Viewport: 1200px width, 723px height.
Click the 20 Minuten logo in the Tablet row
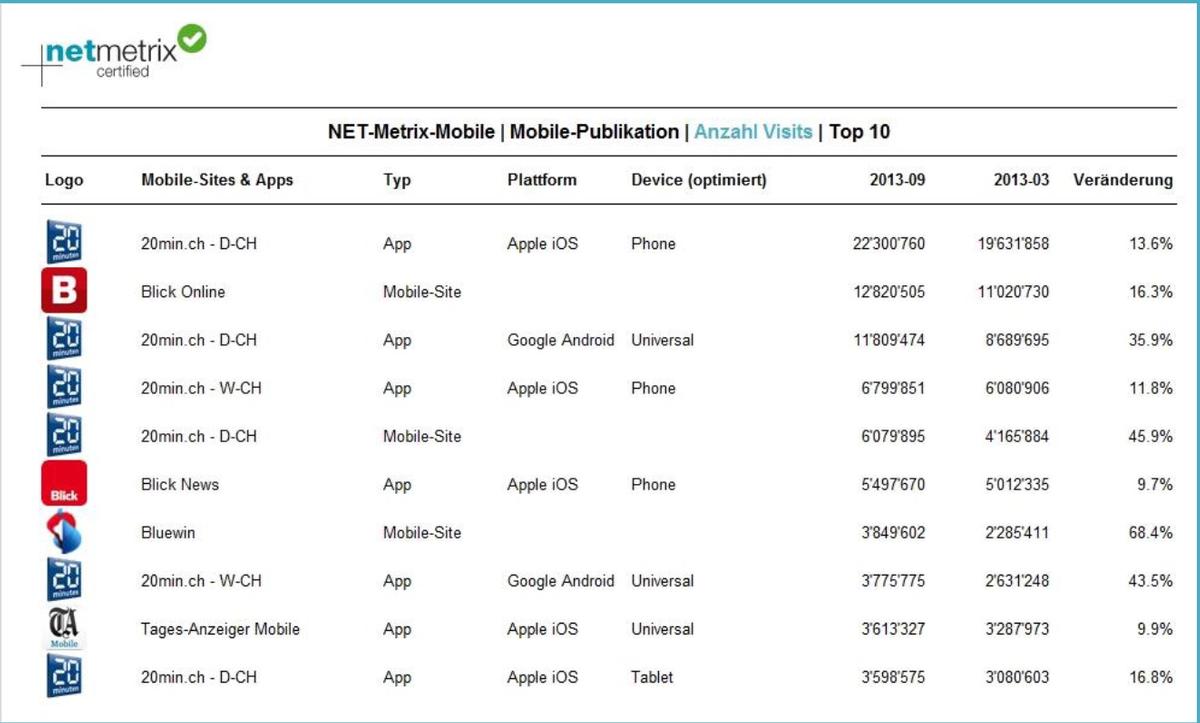click(64, 677)
